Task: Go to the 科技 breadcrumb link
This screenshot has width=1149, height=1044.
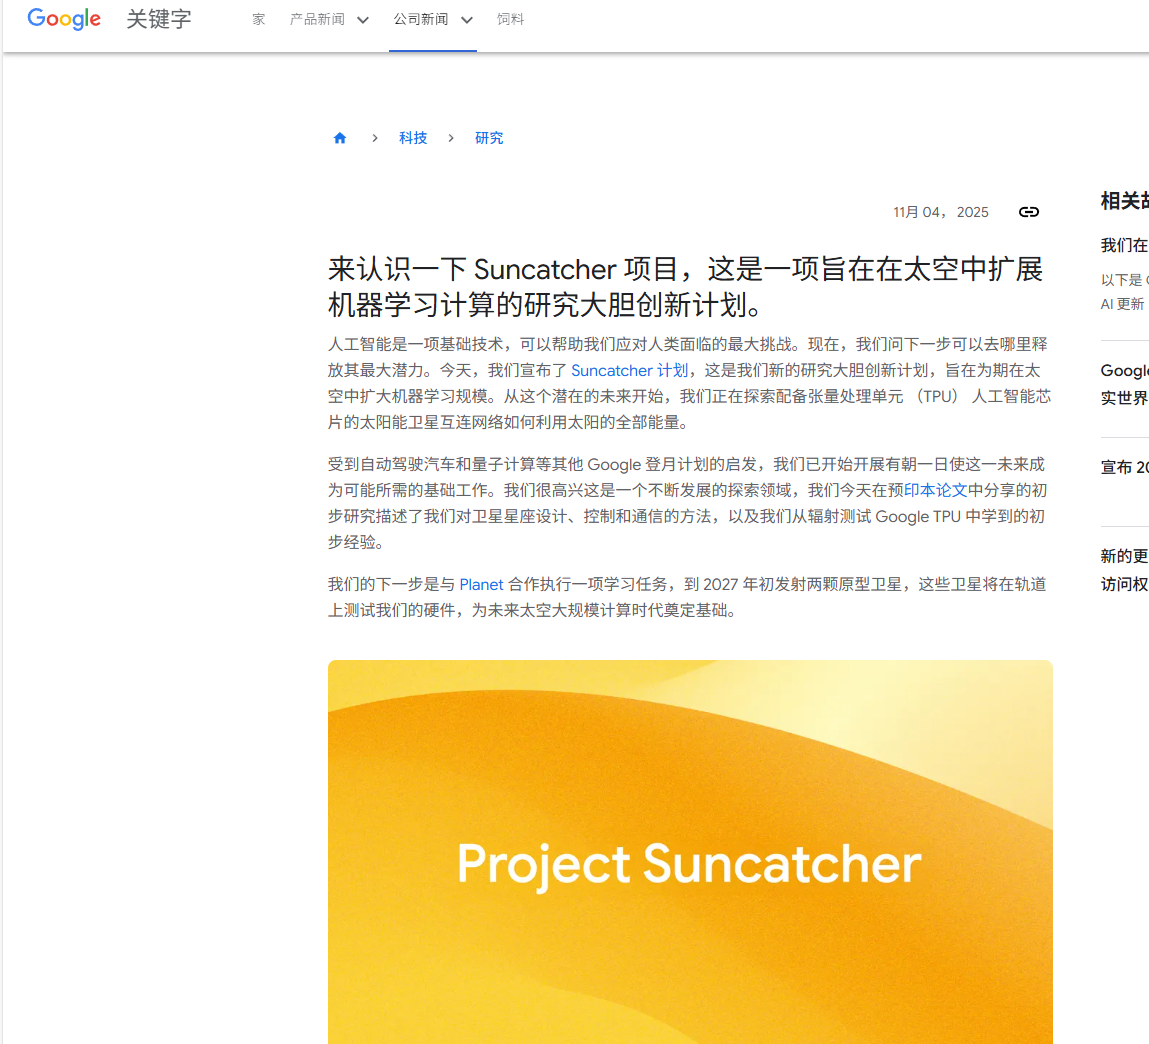Action: (413, 138)
